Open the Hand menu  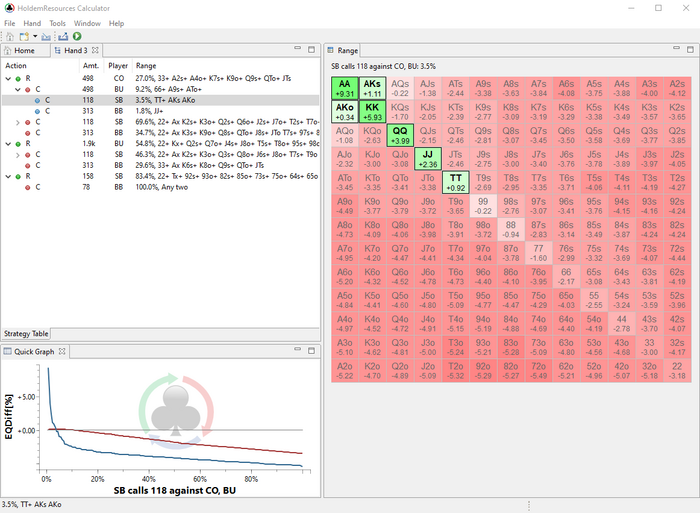coord(32,23)
